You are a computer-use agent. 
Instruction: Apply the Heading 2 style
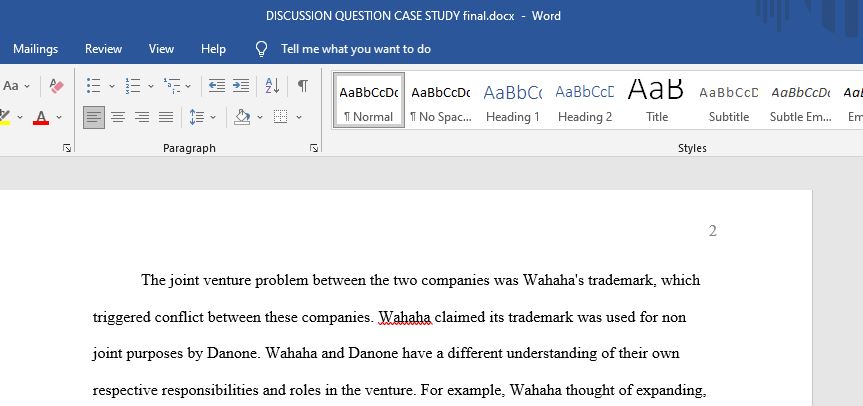pyautogui.click(x=585, y=100)
